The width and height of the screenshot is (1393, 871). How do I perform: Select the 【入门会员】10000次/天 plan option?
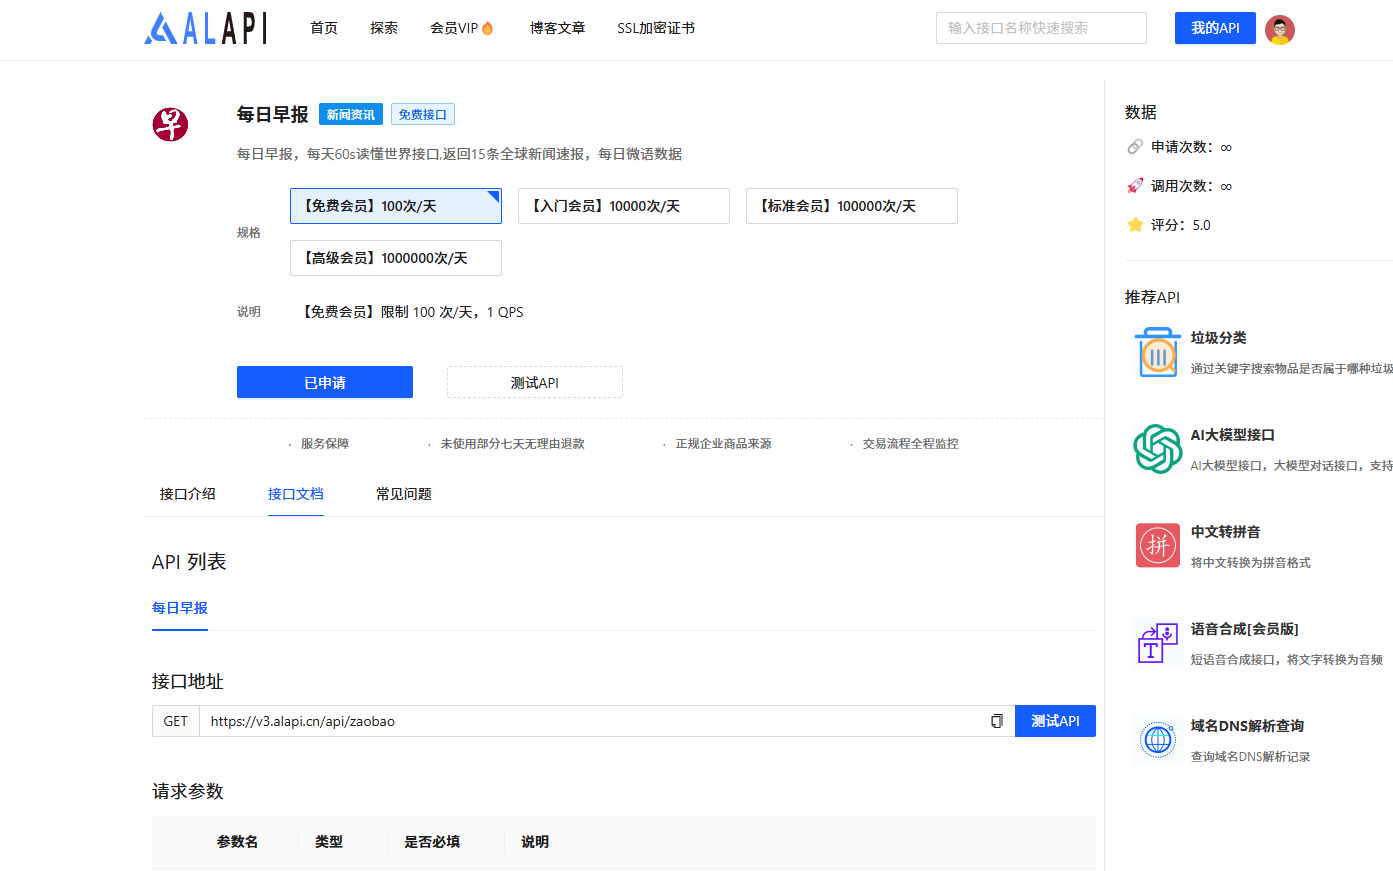coord(623,206)
